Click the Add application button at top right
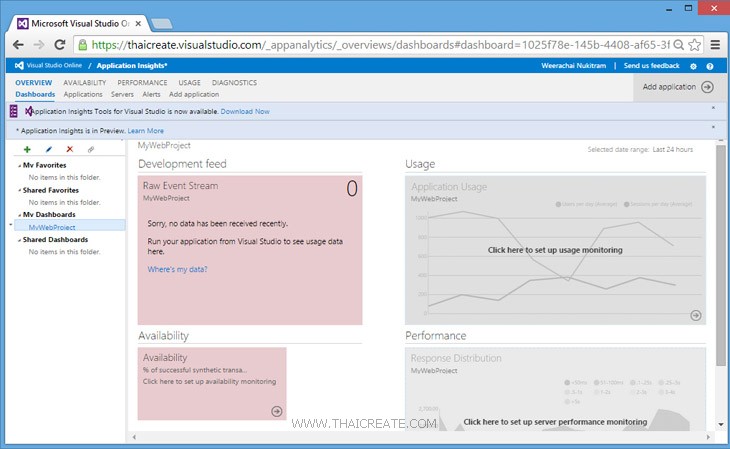Viewport: 730px width, 449px height. tap(678, 87)
